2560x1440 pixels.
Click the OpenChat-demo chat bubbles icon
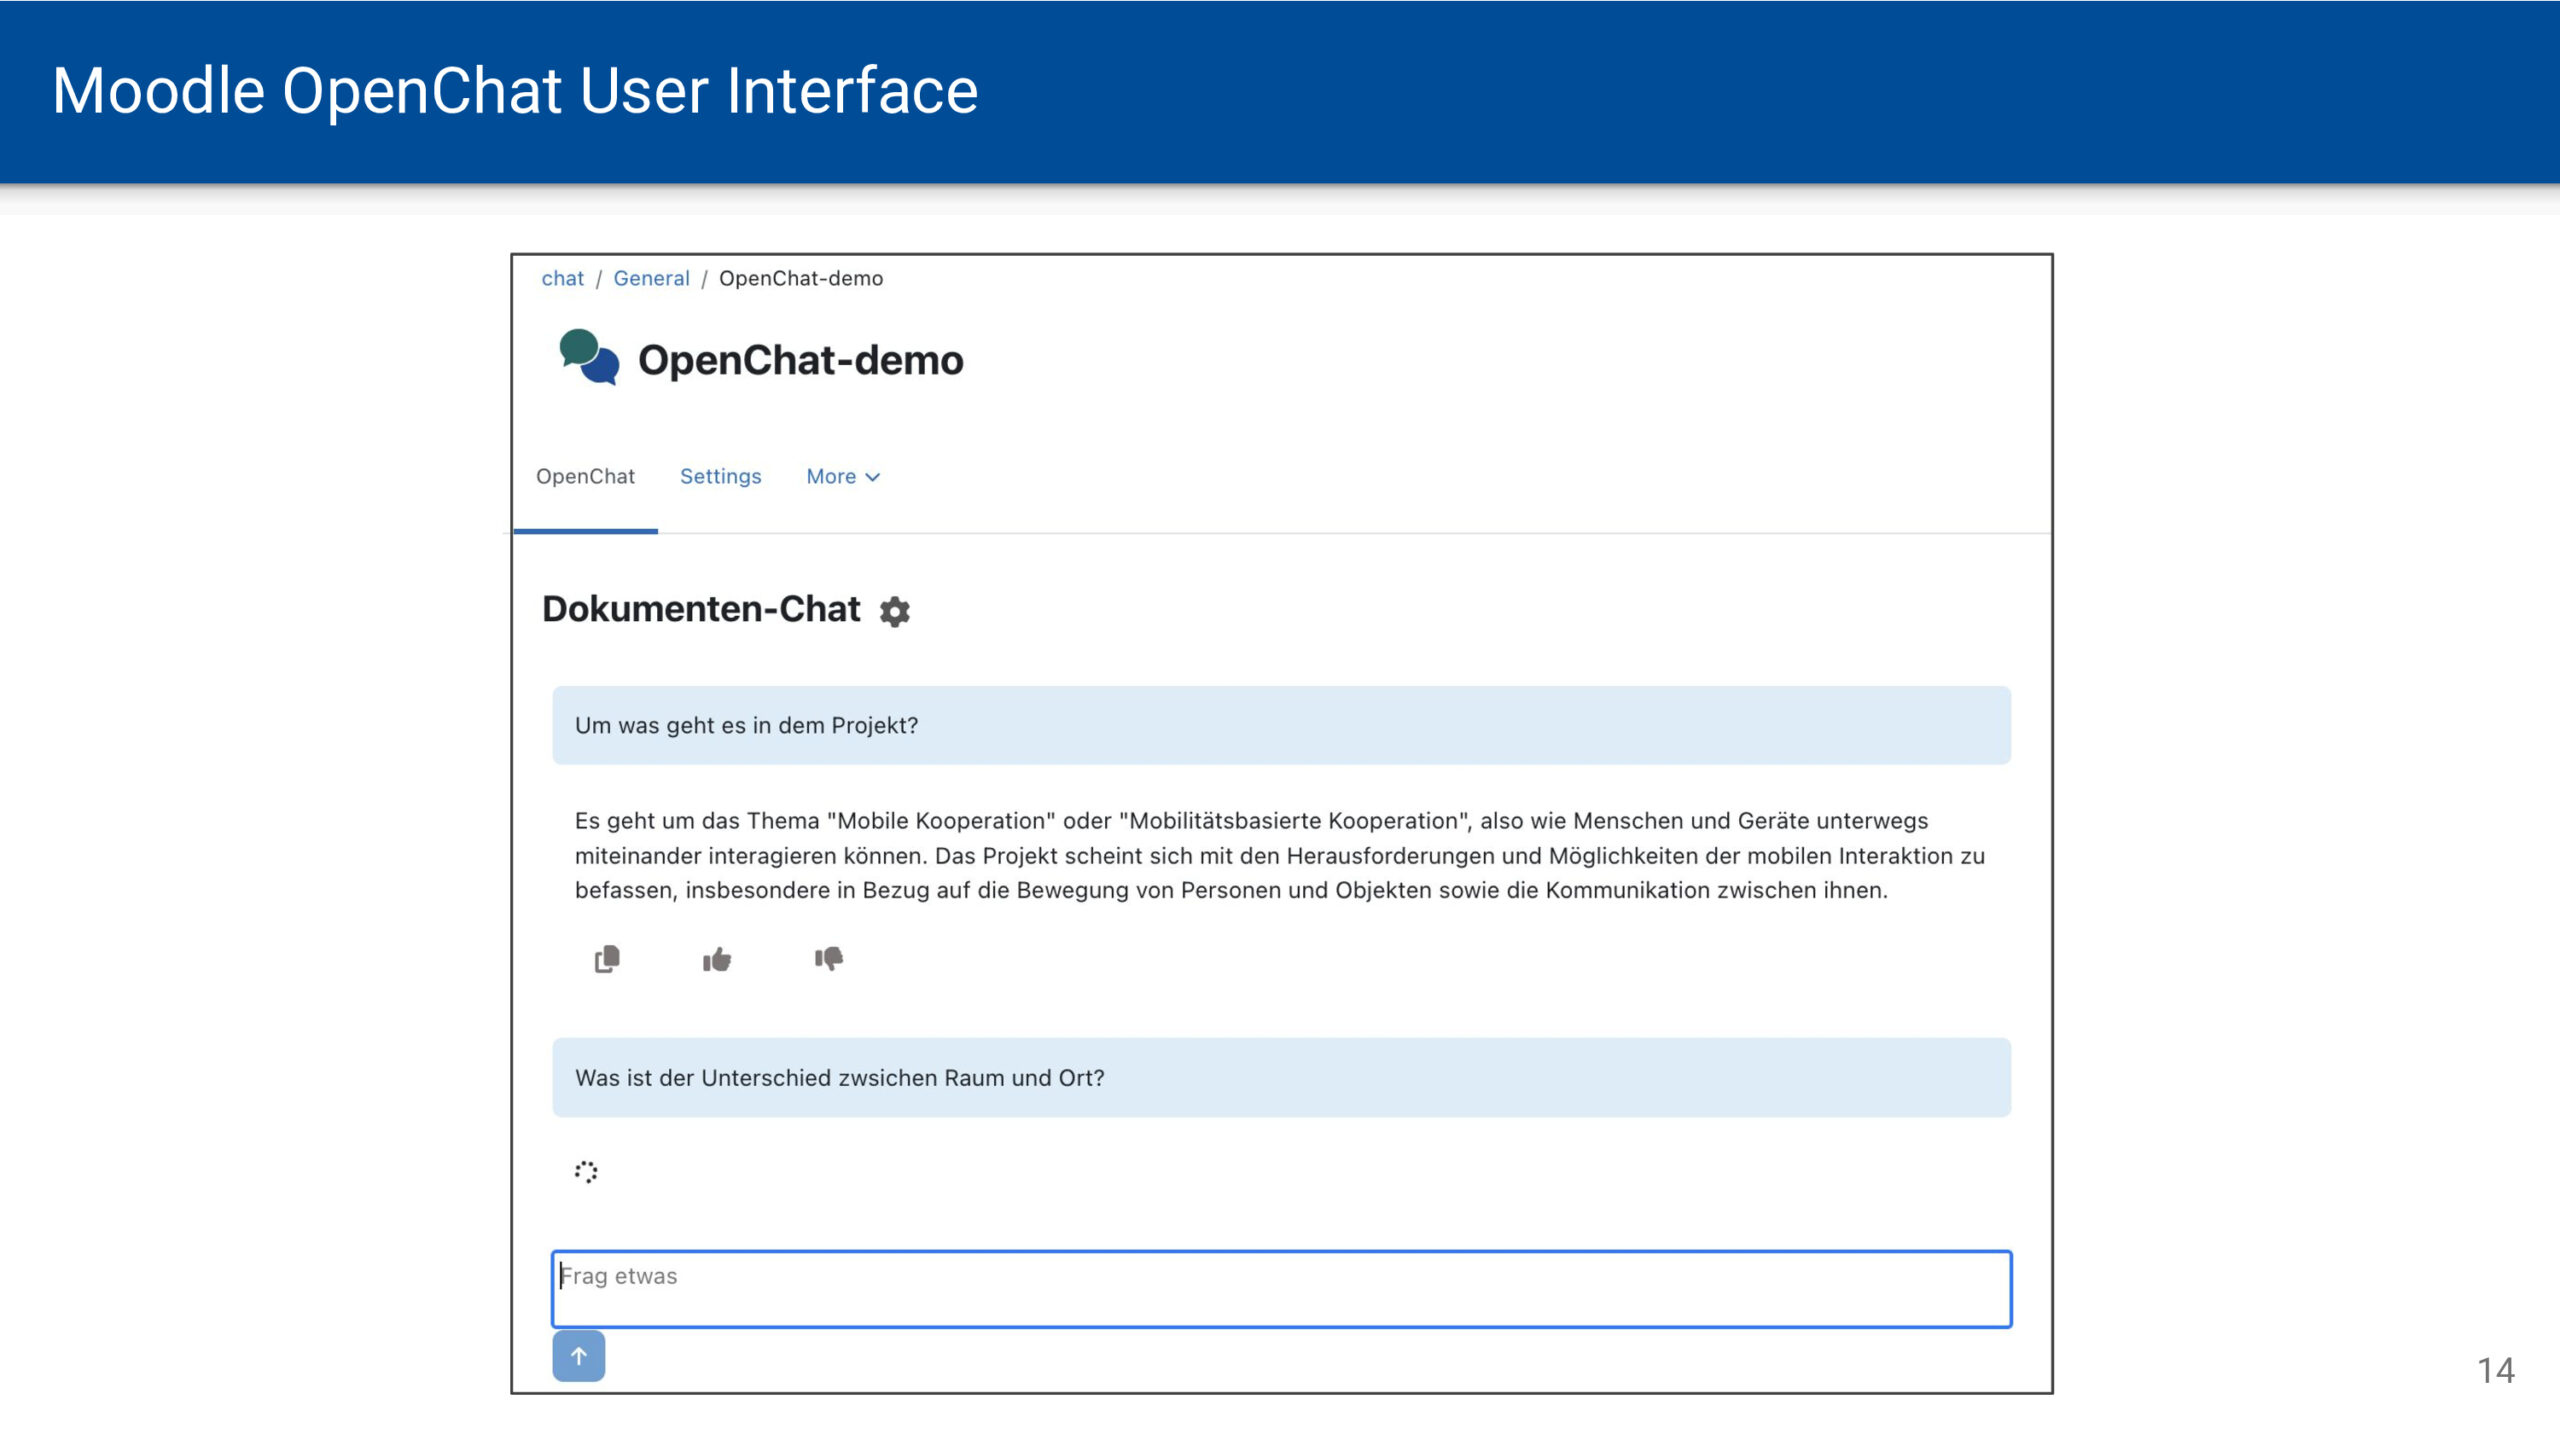[x=589, y=357]
